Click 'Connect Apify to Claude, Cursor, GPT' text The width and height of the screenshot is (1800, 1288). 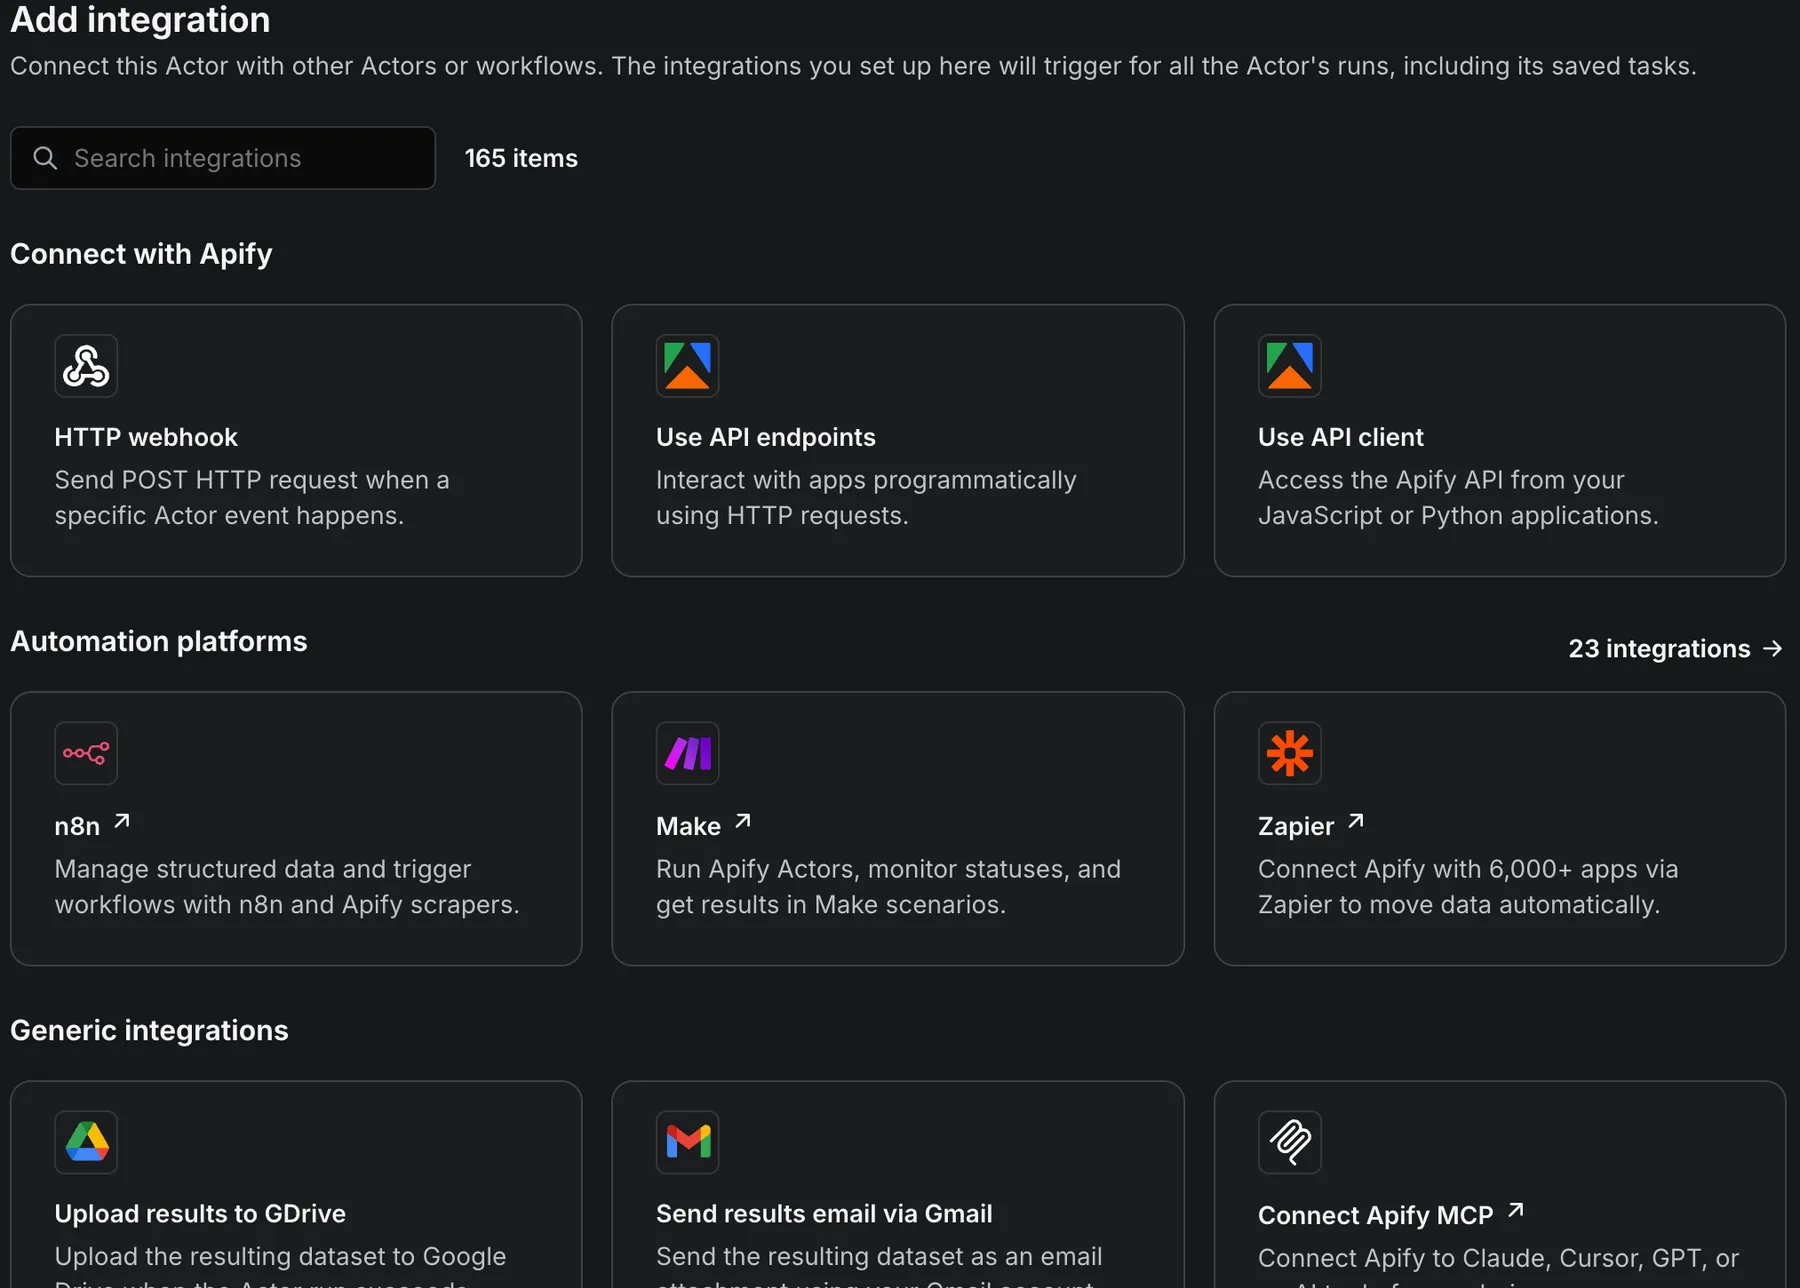tap(1498, 1258)
